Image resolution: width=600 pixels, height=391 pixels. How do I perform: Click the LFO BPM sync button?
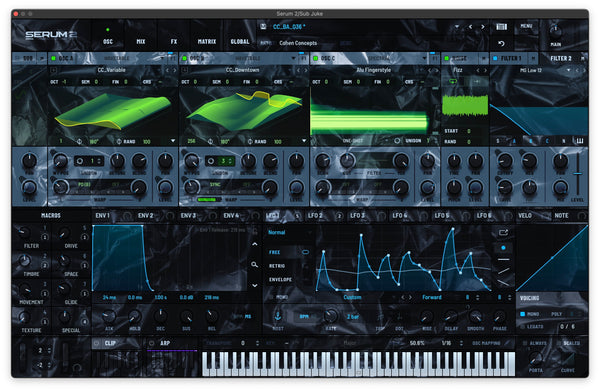pos(304,316)
